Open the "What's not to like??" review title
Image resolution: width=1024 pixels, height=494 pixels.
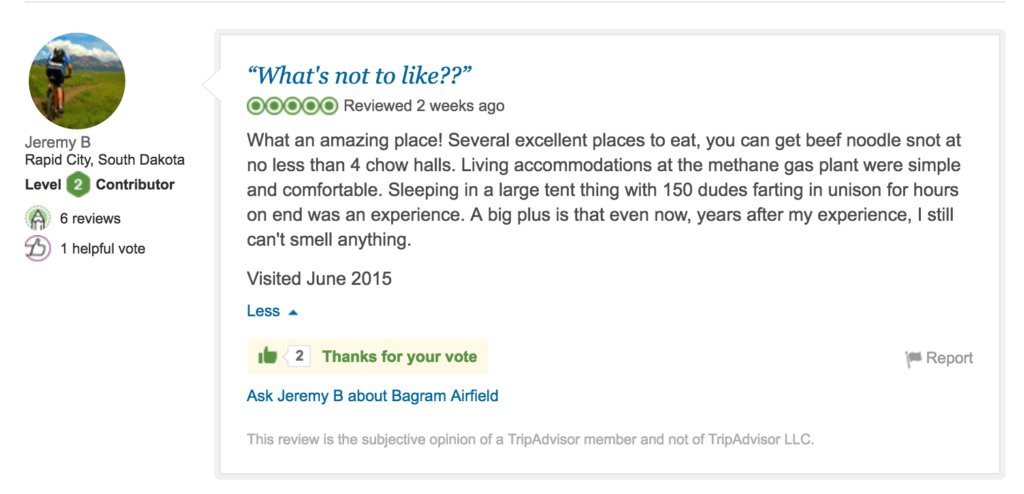pos(359,75)
